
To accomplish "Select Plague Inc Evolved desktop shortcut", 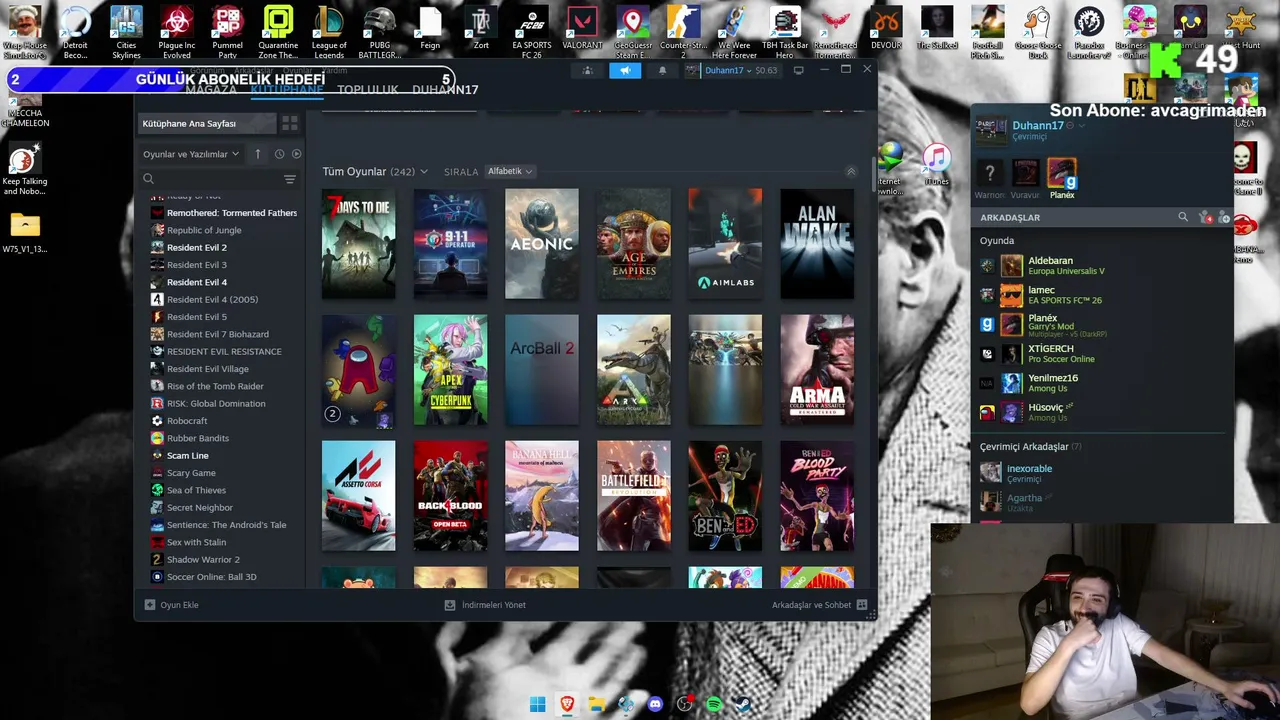I will tap(177, 31).
